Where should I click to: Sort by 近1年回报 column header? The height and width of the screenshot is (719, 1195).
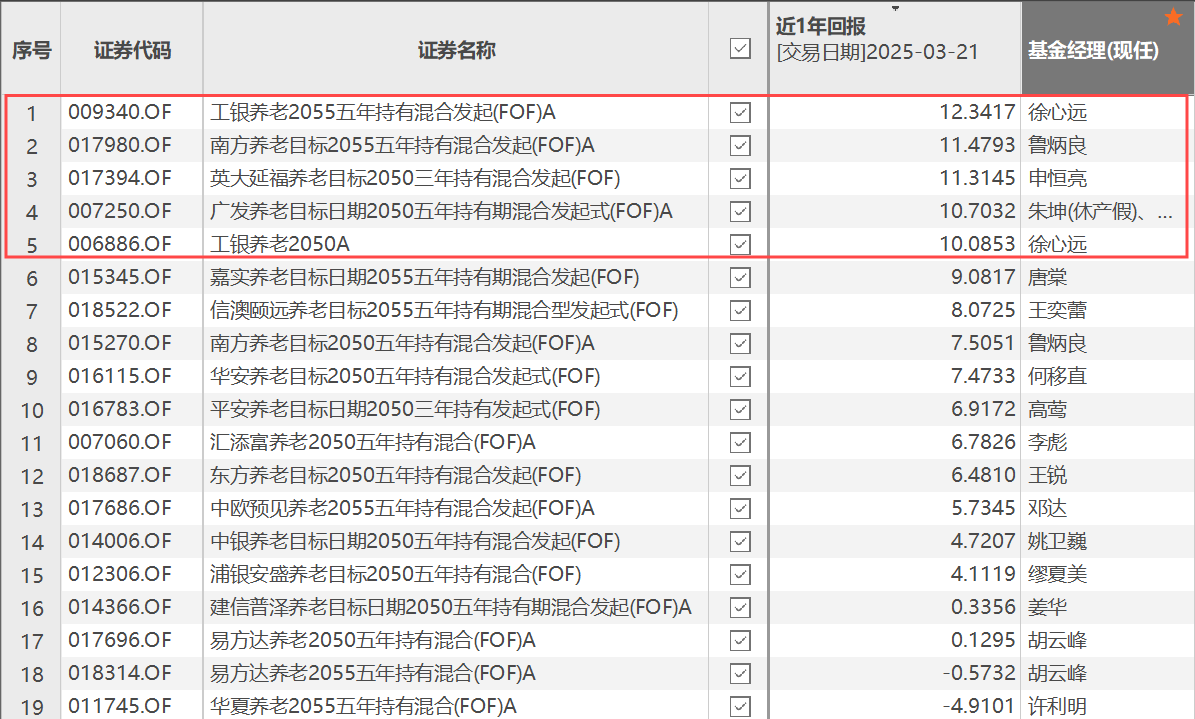(821, 27)
